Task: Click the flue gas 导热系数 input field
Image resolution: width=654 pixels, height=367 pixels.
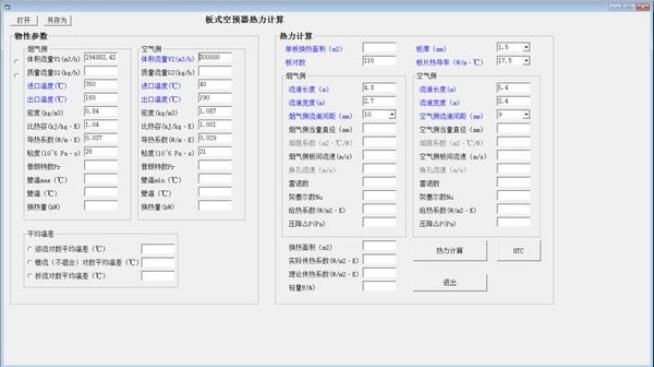Action: (x=101, y=138)
